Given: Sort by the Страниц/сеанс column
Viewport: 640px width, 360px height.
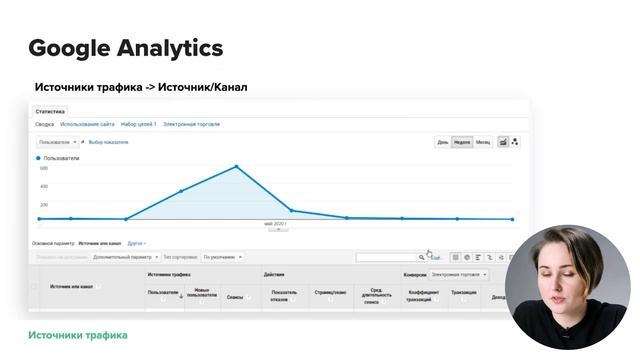Looking at the screenshot, I should point(330,292).
